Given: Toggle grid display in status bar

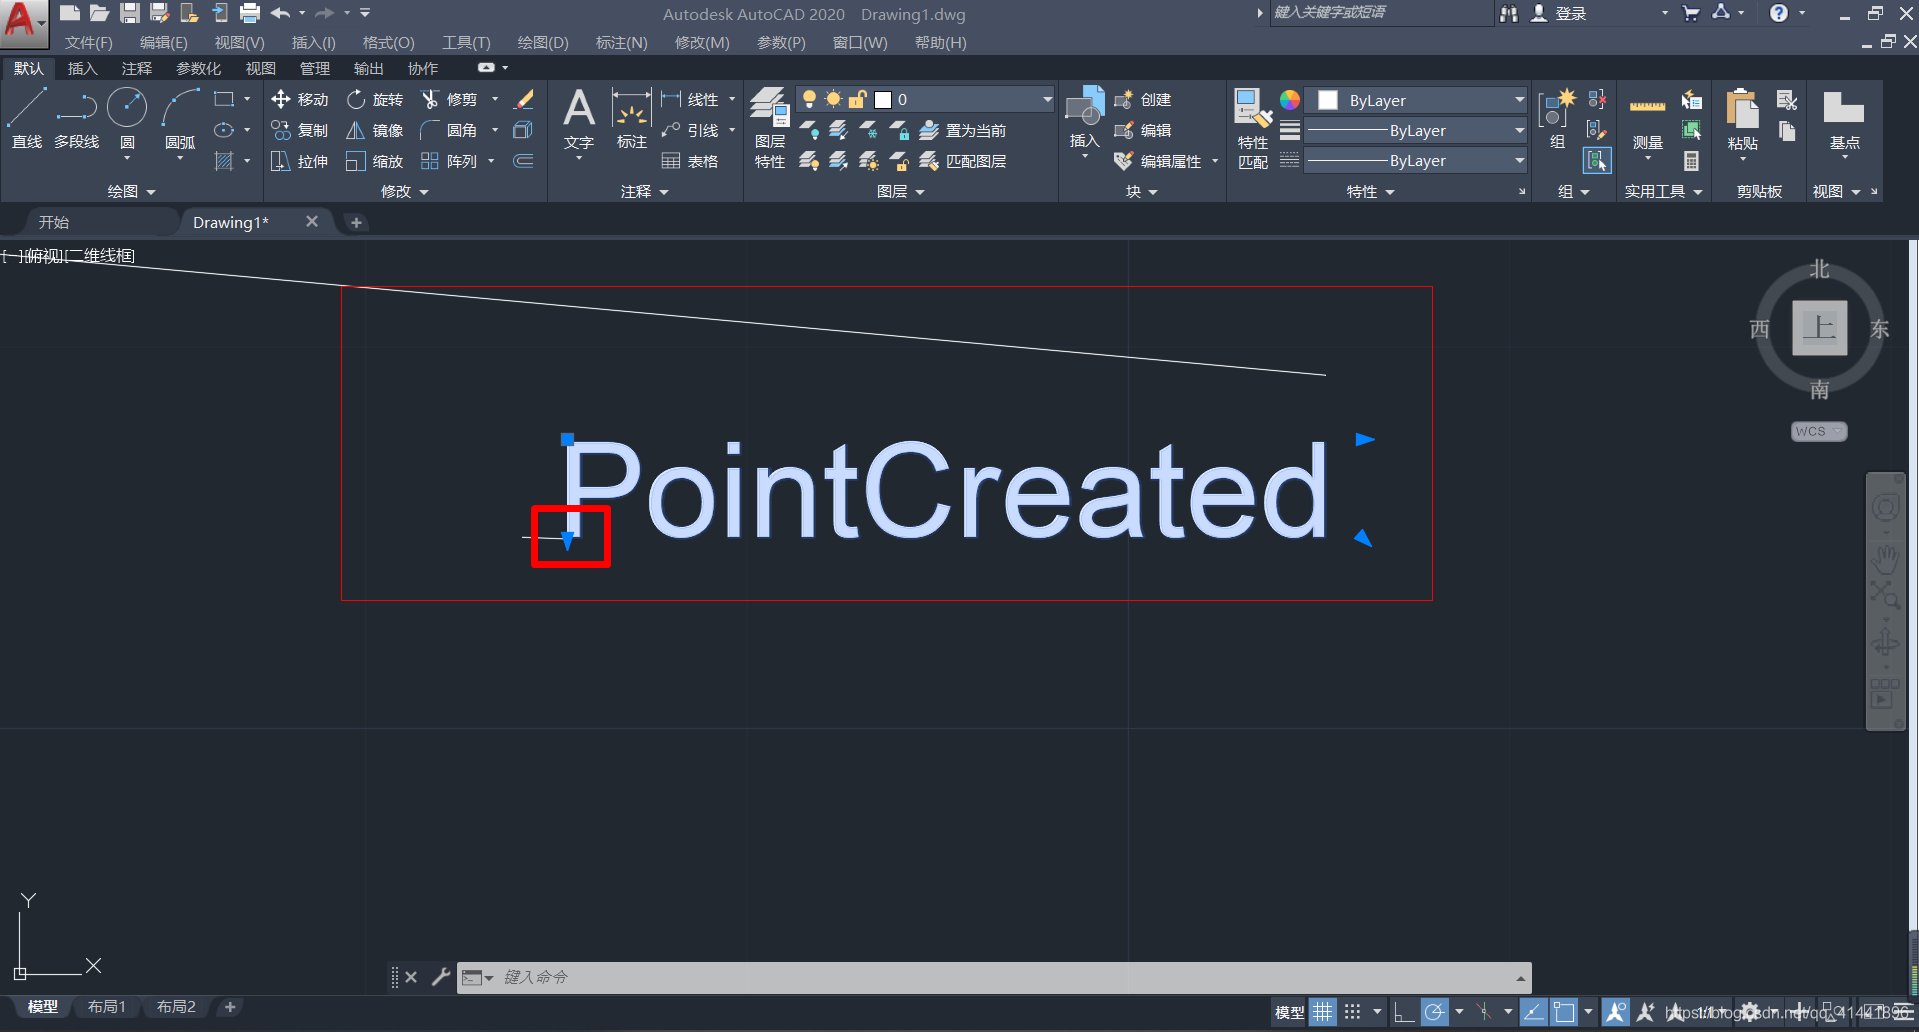Looking at the screenshot, I should [x=1322, y=1012].
